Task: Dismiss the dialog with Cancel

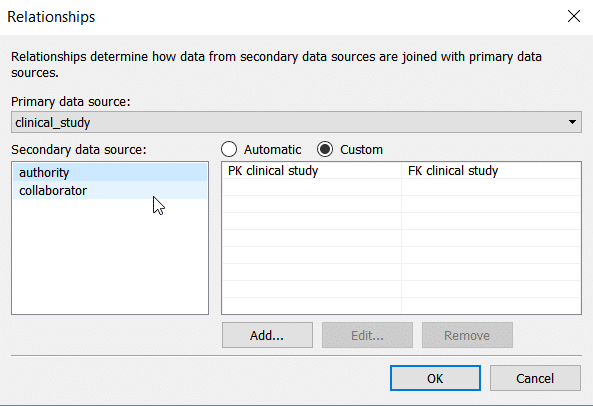Action: pos(535,378)
